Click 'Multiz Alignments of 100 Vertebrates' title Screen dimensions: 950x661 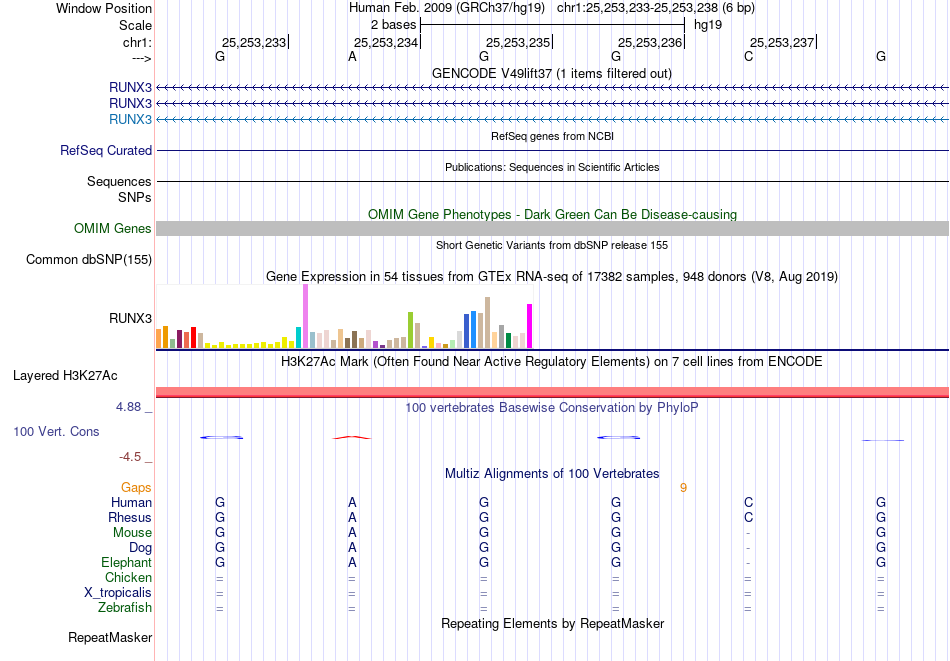[552, 474]
